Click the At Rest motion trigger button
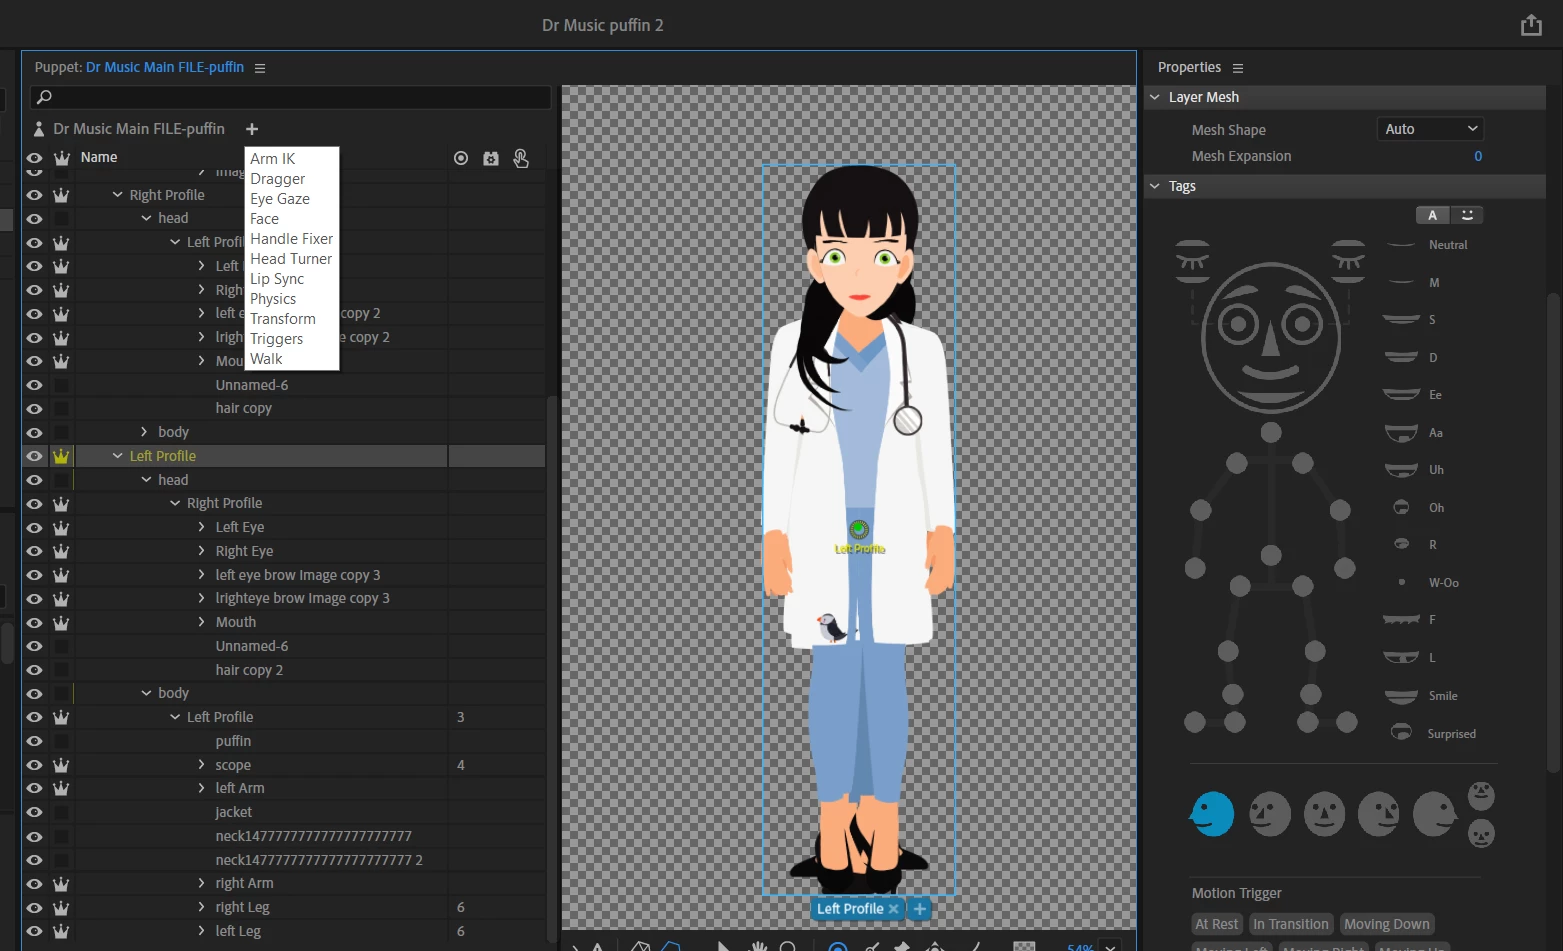Viewport: 1563px width, 951px height. 1217,924
